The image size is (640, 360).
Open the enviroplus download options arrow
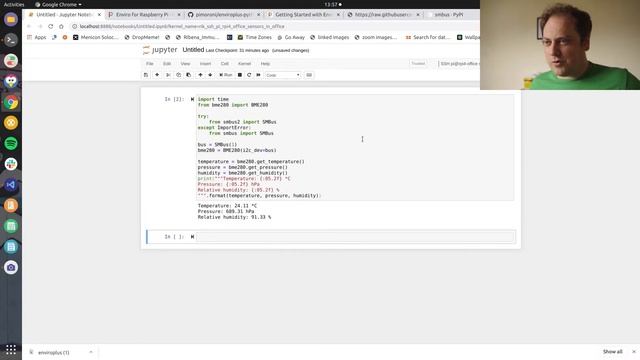click(91, 352)
